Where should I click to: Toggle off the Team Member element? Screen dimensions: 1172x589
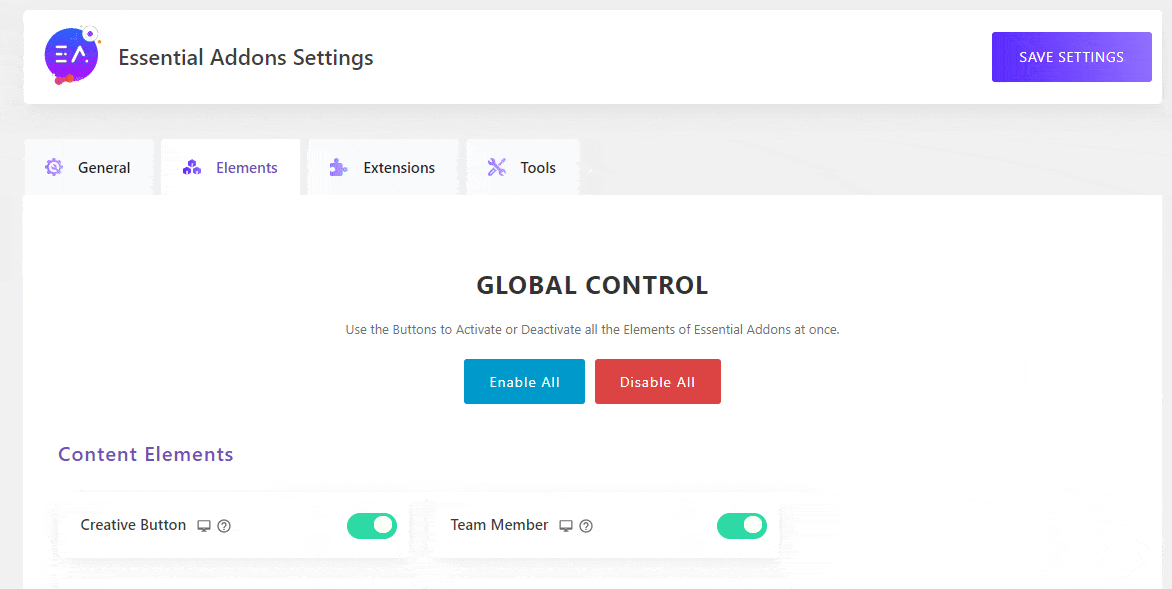(x=741, y=525)
